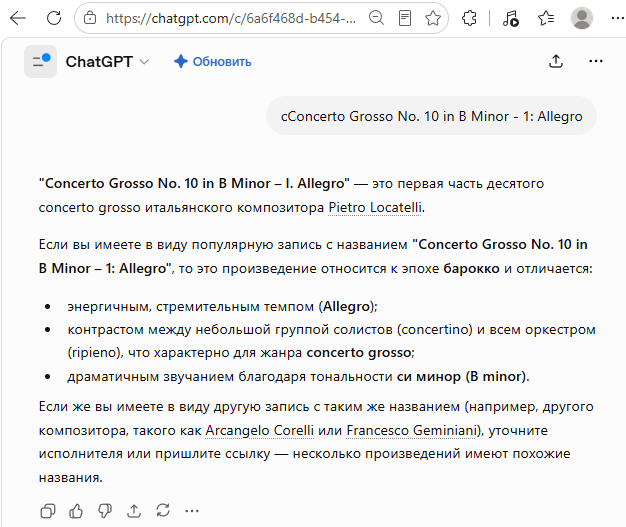Screen dimensions: 626x527
Task: Give the response a thumbs down
Action: point(105,511)
